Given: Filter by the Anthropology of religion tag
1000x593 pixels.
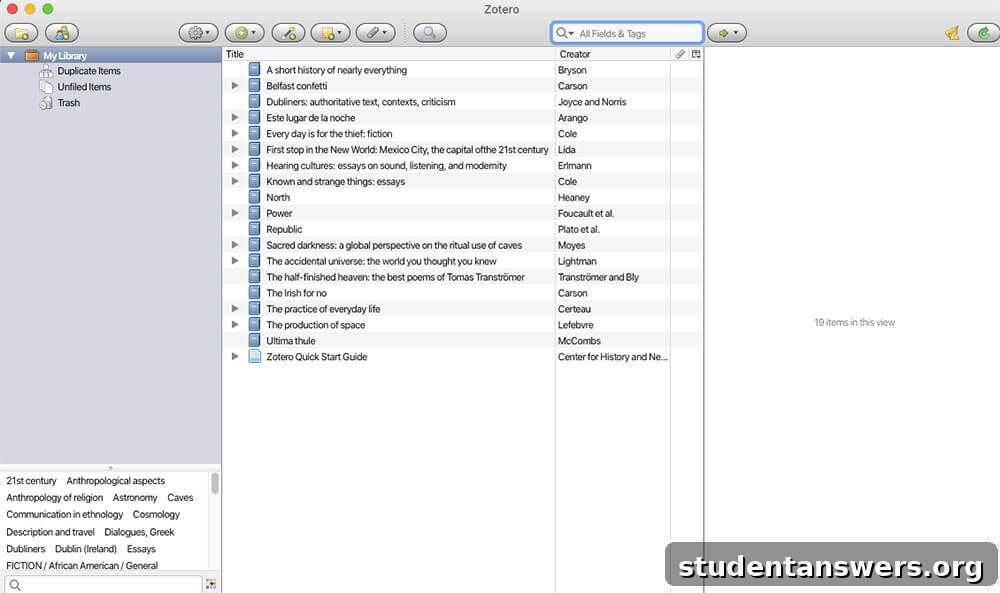Looking at the screenshot, I should click(x=54, y=497).
